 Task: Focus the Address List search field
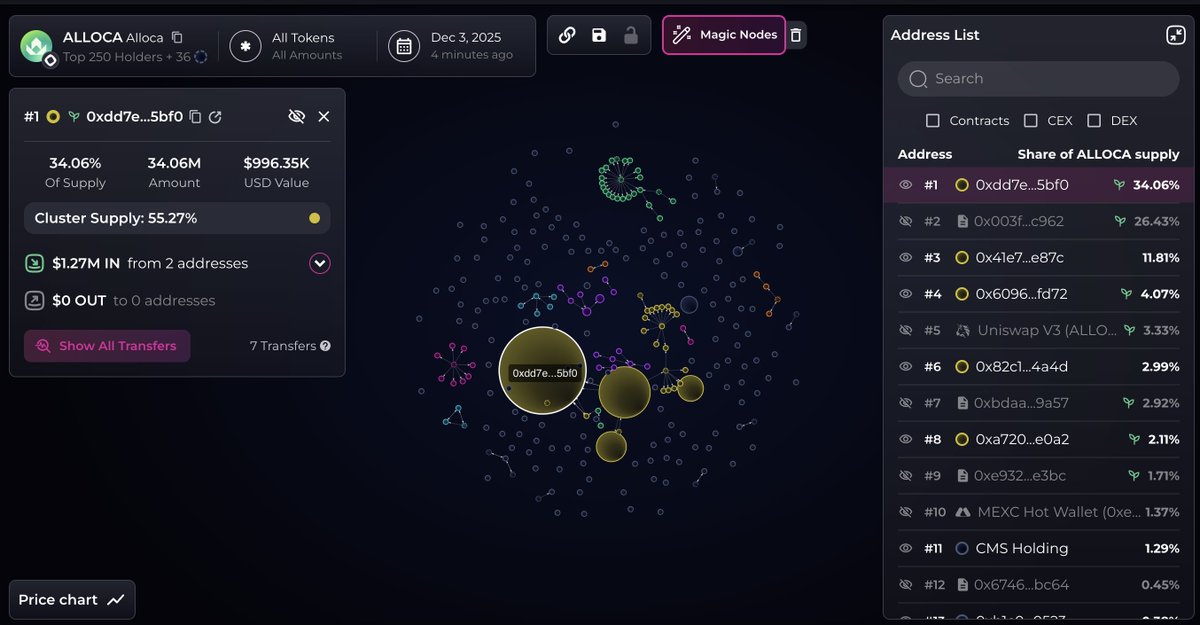click(x=1038, y=79)
